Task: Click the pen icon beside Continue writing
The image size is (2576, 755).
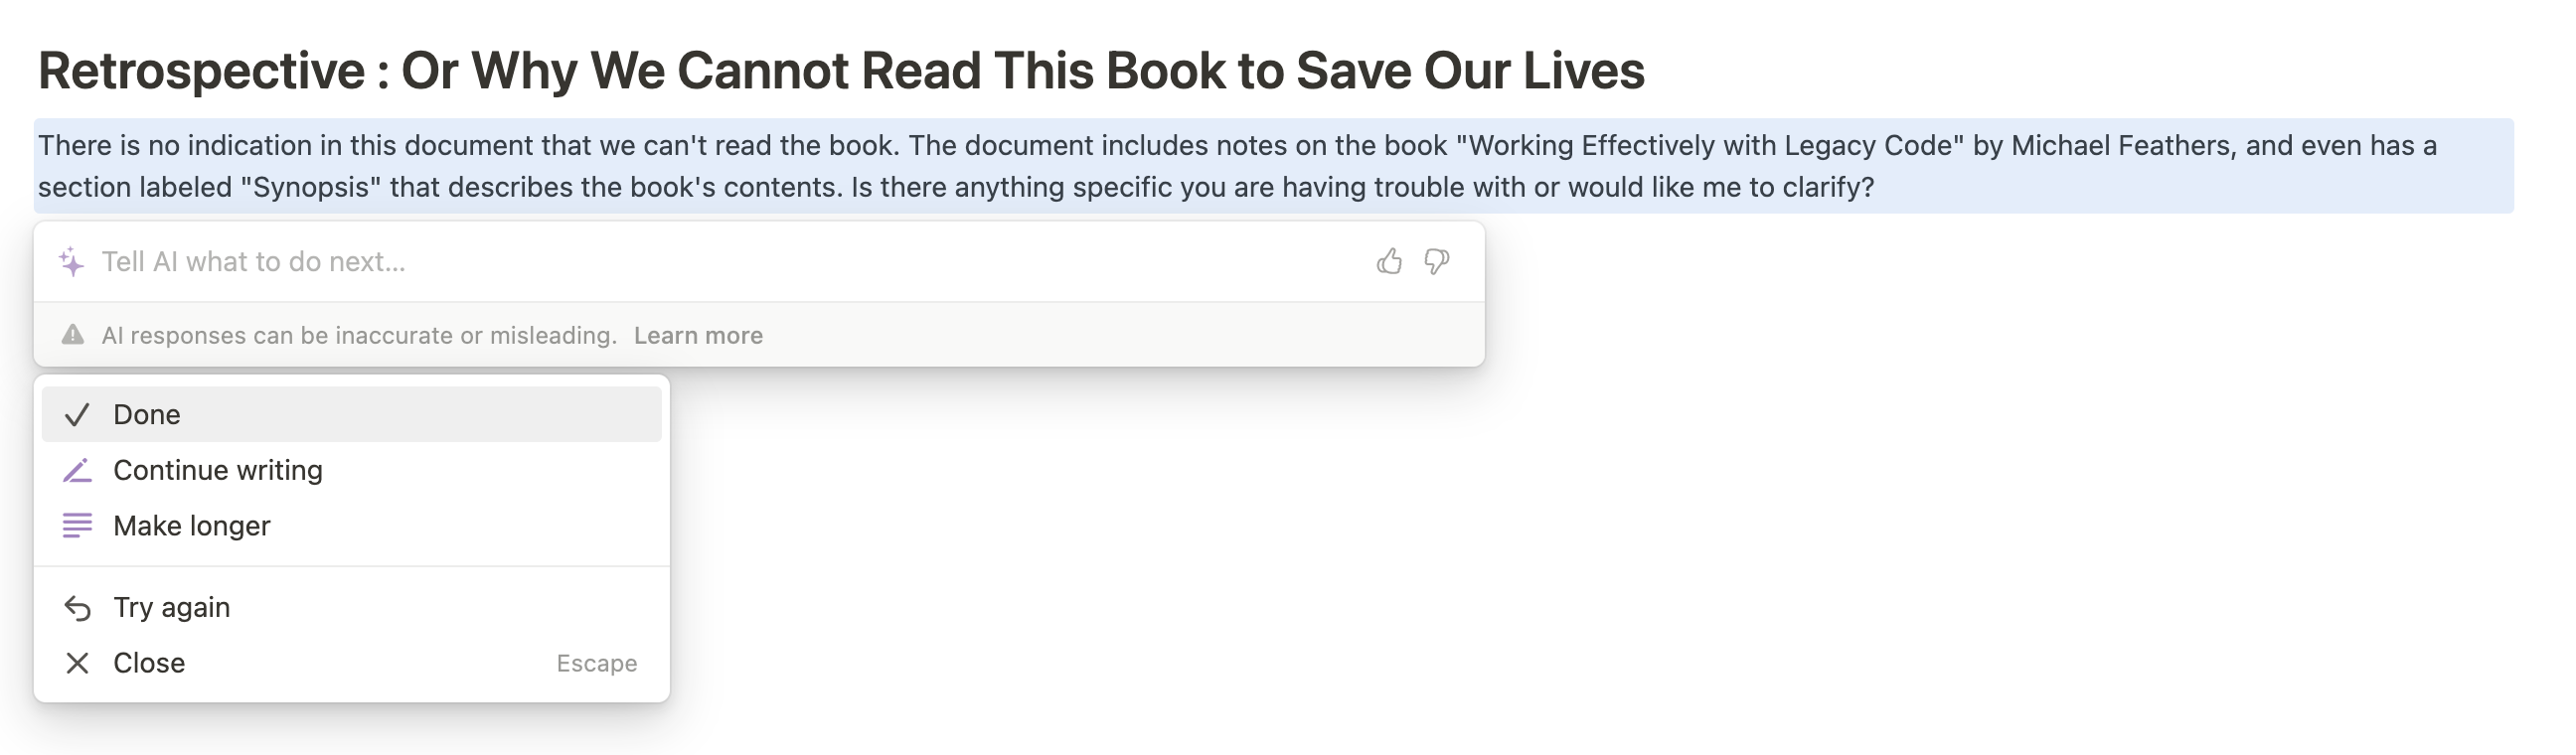Action: pyautogui.click(x=76, y=470)
